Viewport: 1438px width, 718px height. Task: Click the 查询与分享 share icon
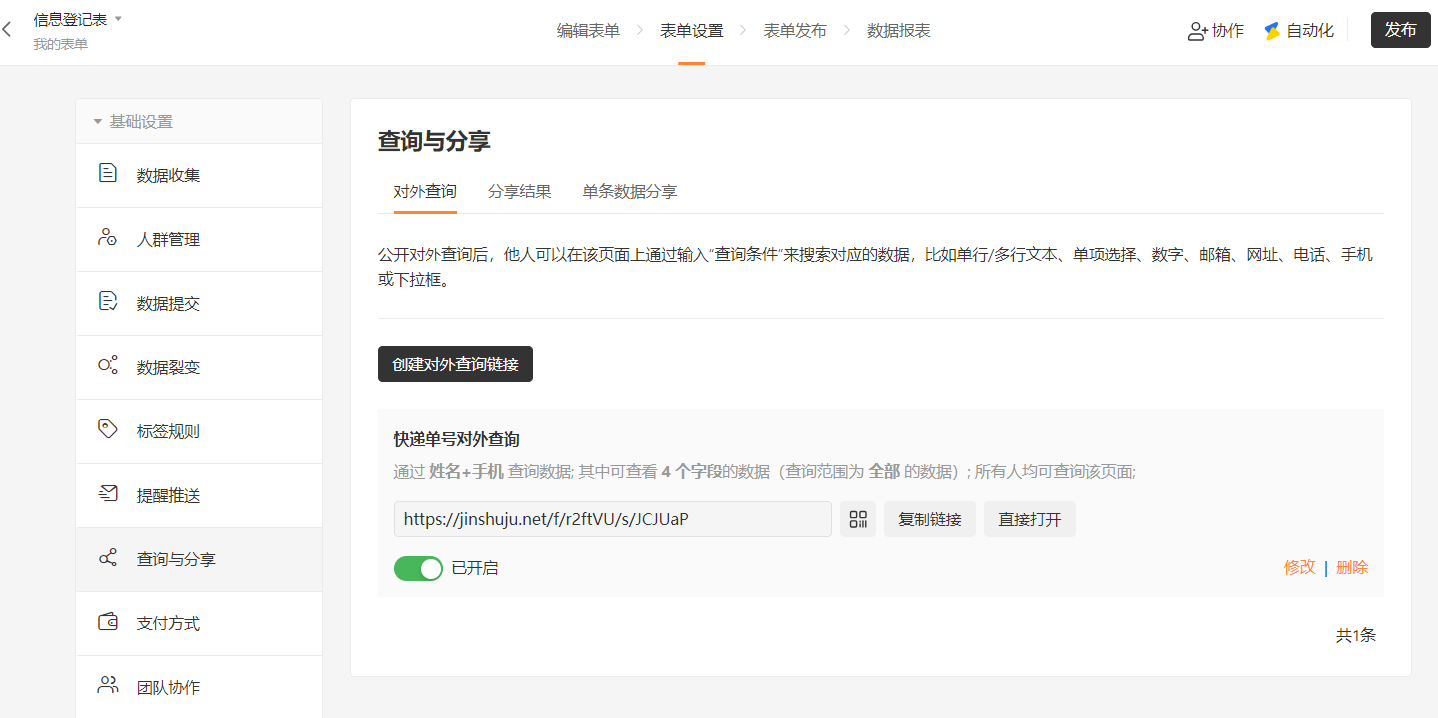coord(107,558)
